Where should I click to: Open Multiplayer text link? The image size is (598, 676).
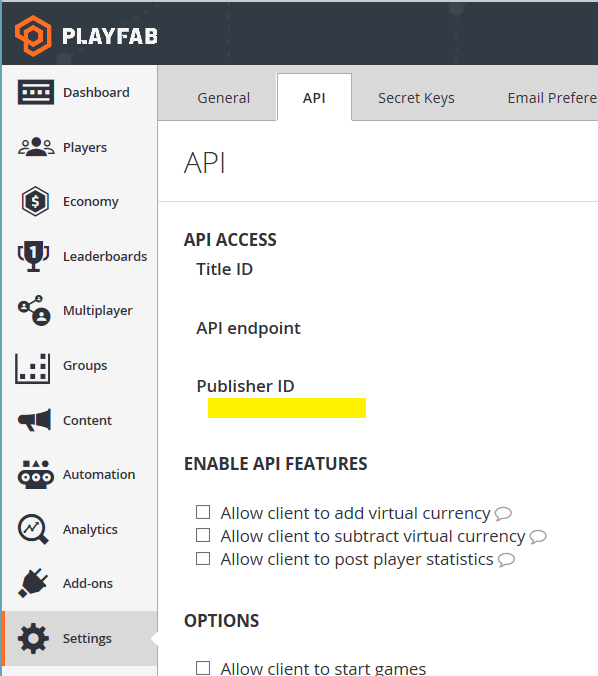tap(98, 310)
